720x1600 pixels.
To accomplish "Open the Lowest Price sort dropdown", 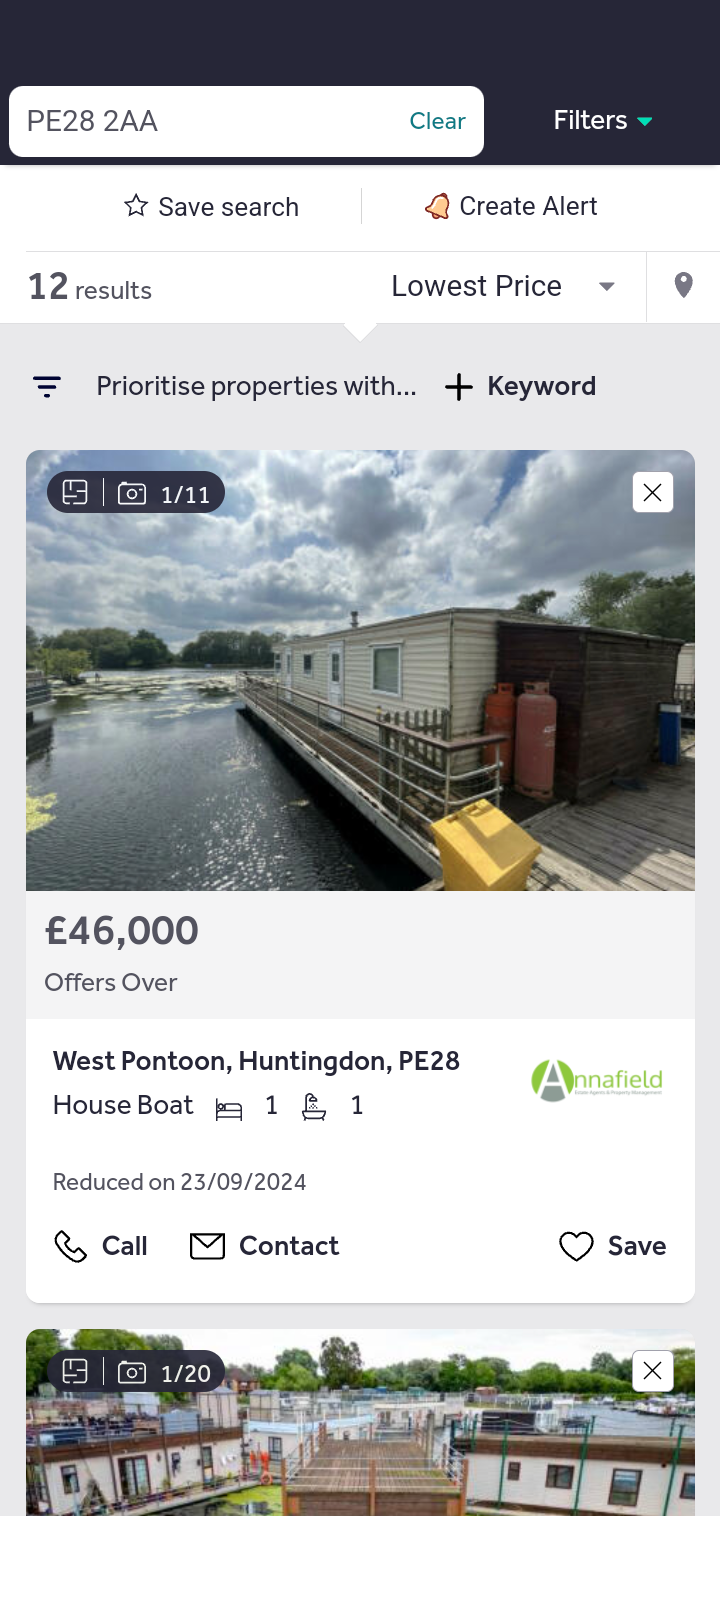I will (x=503, y=286).
